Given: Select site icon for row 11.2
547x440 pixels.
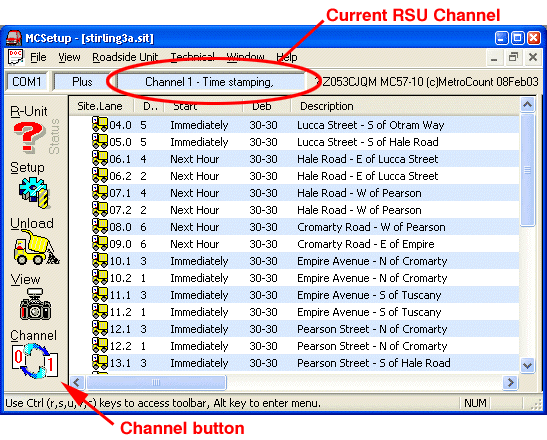Looking at the screenshot, I should coord(100,311).
